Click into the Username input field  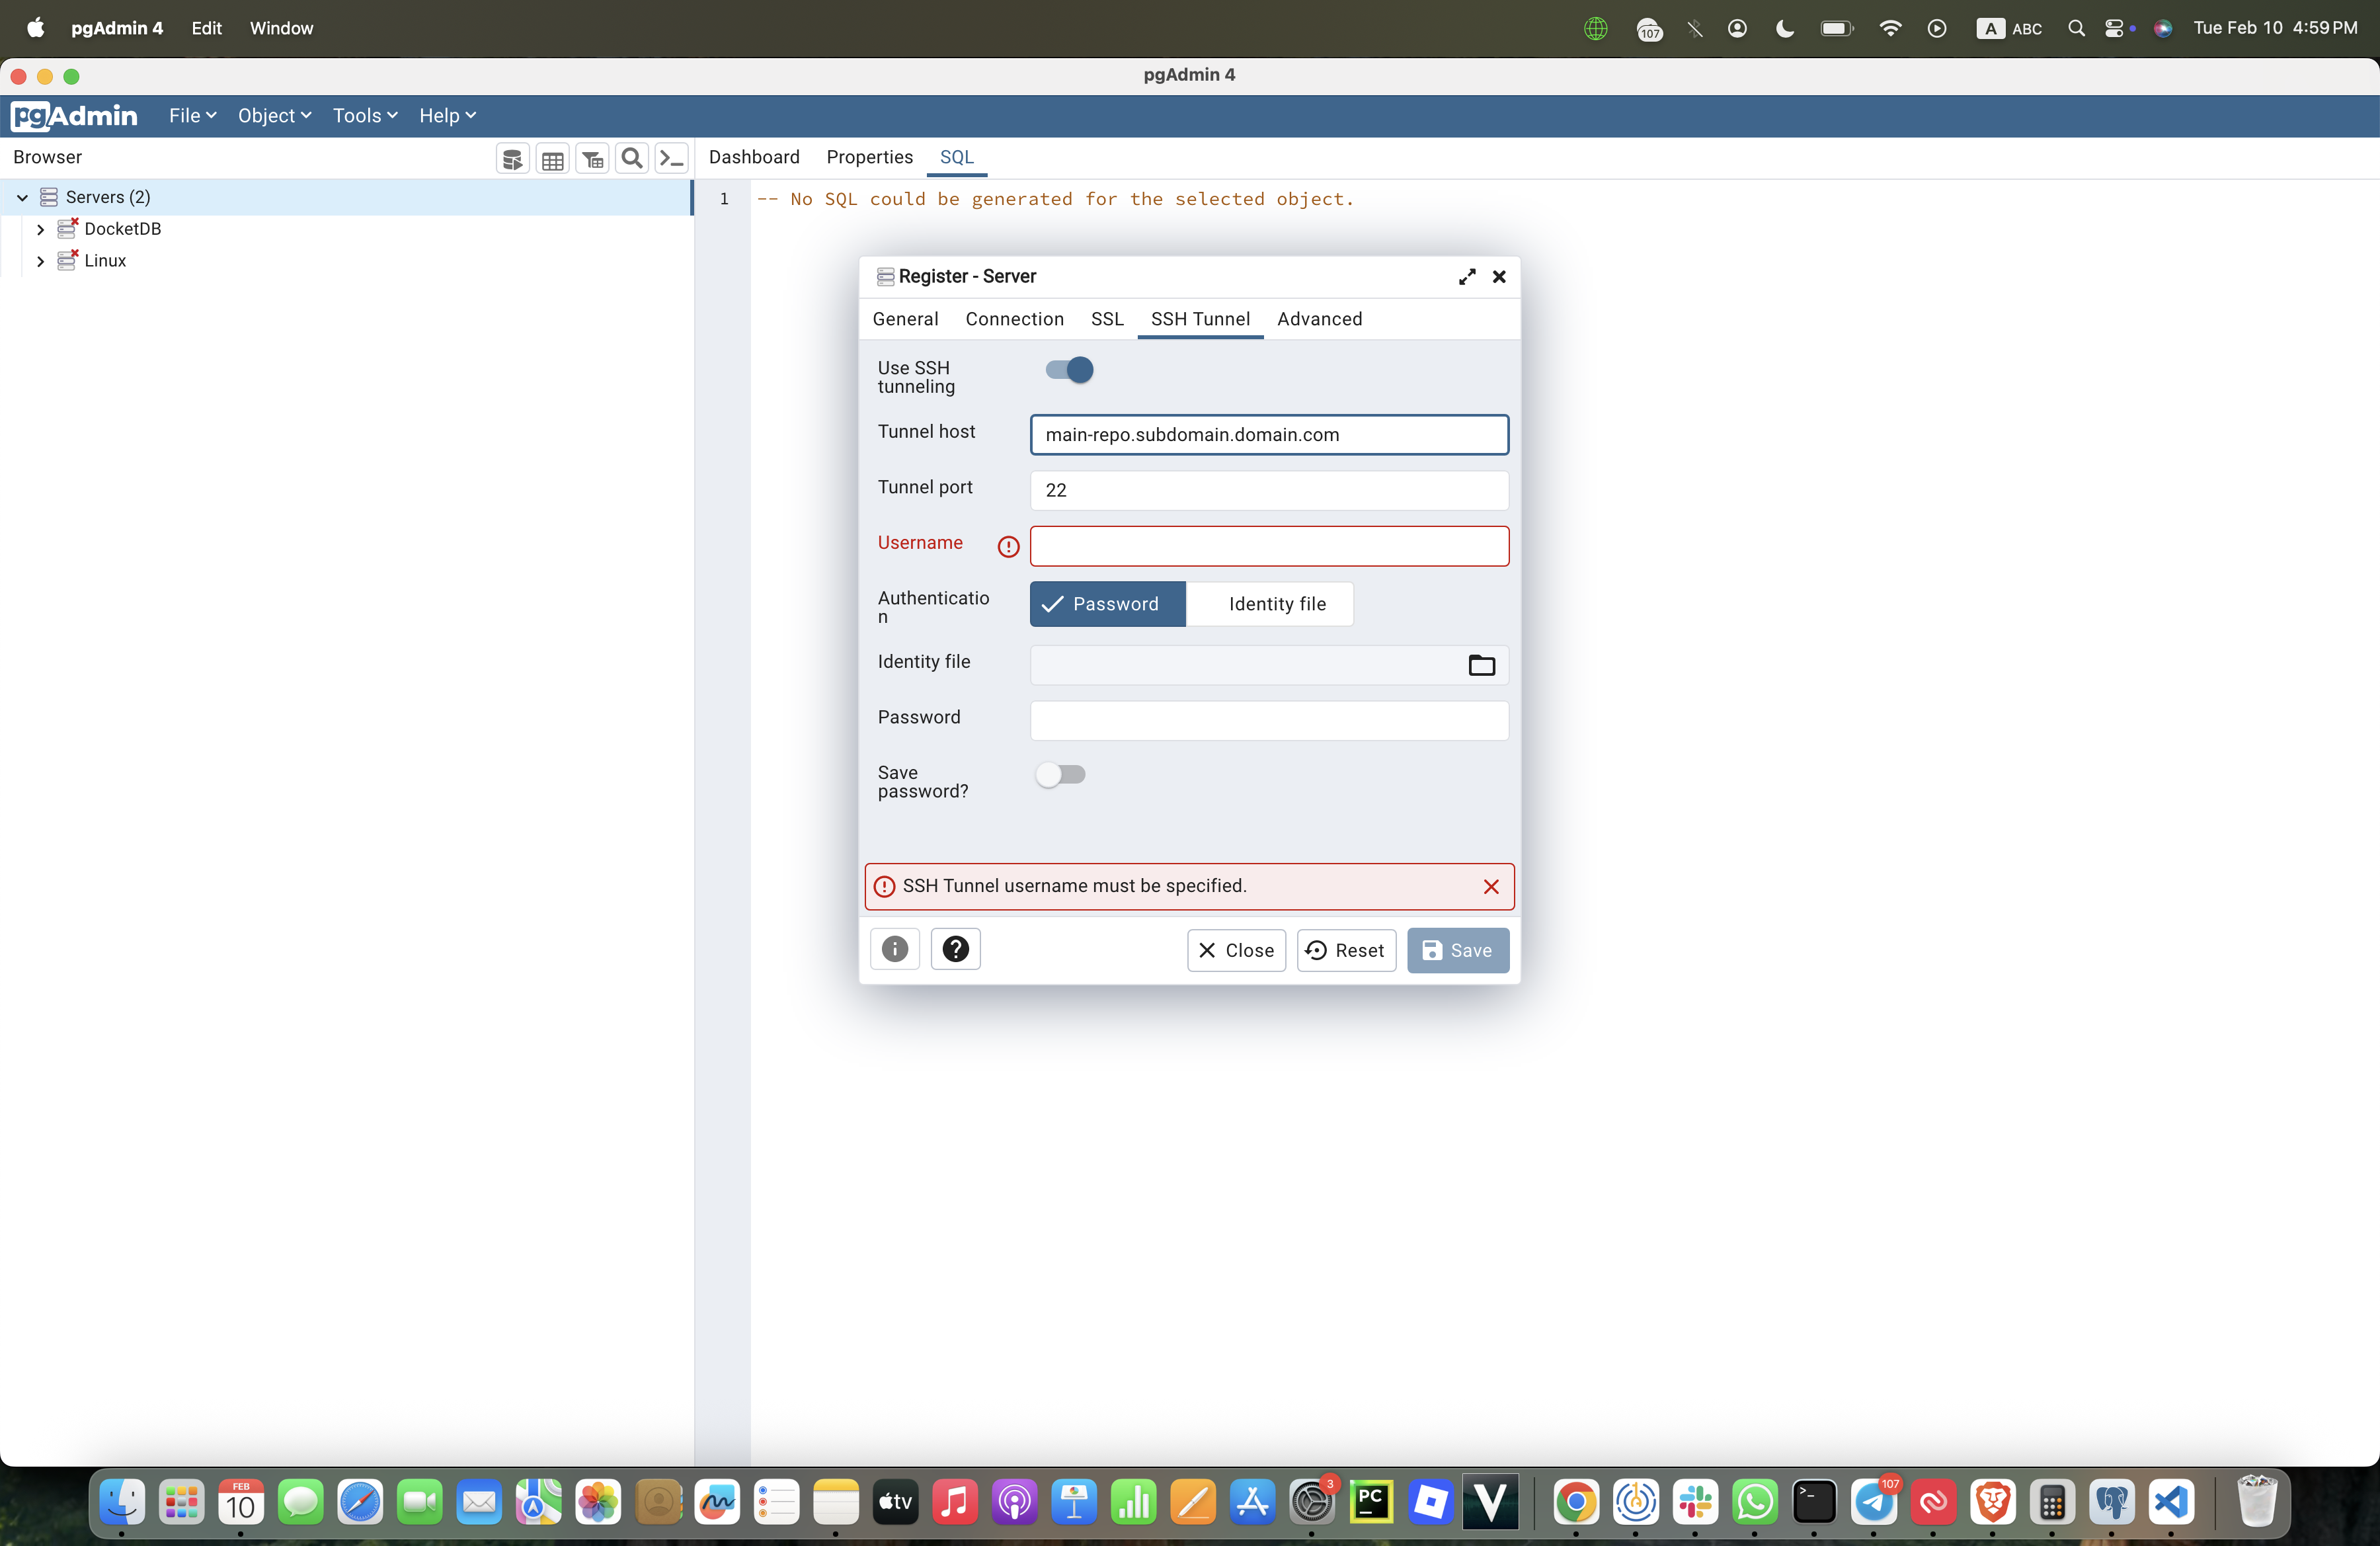[1268, 546]
